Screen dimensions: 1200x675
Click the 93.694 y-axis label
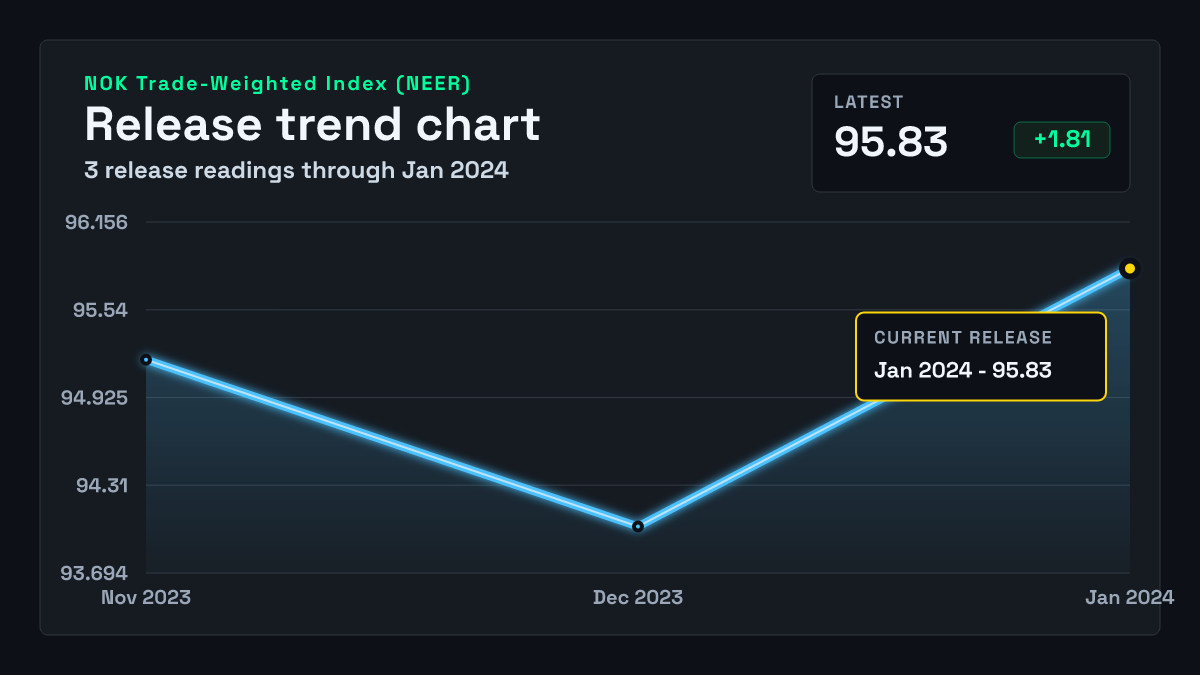(95, 574)
